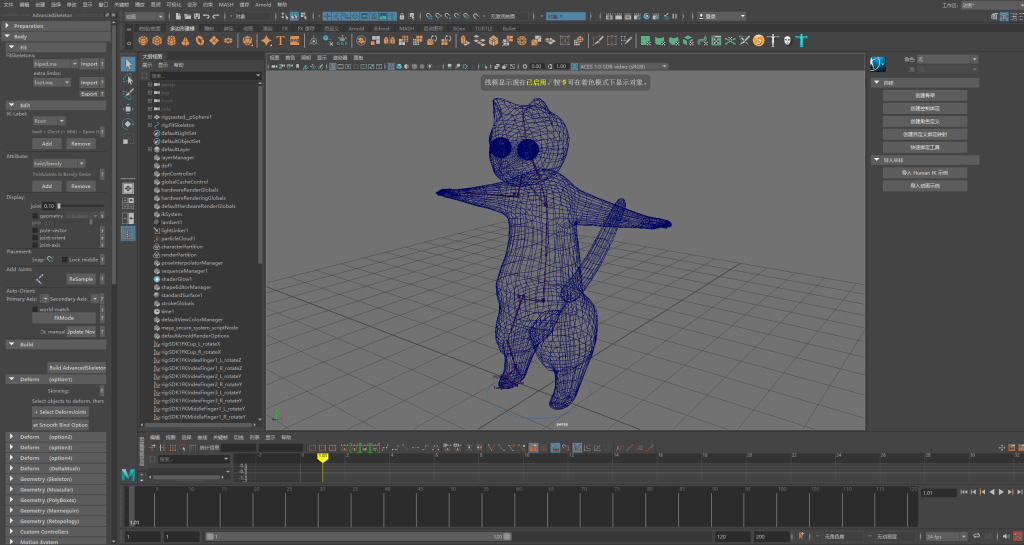The width and height of the screenshot is (1024, 545).
Task: Click the Build AdvancedSkeleton button
Action: click(x=77, y=368)
